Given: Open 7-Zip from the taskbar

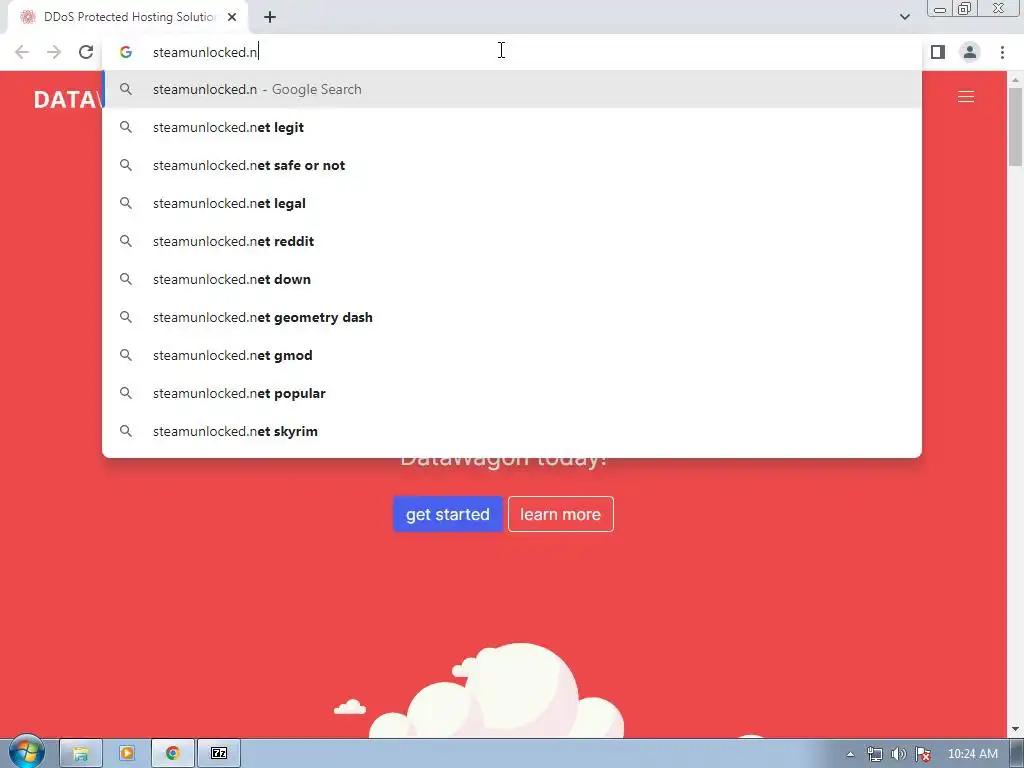Looking at the screenshot, I should [219, 754].
